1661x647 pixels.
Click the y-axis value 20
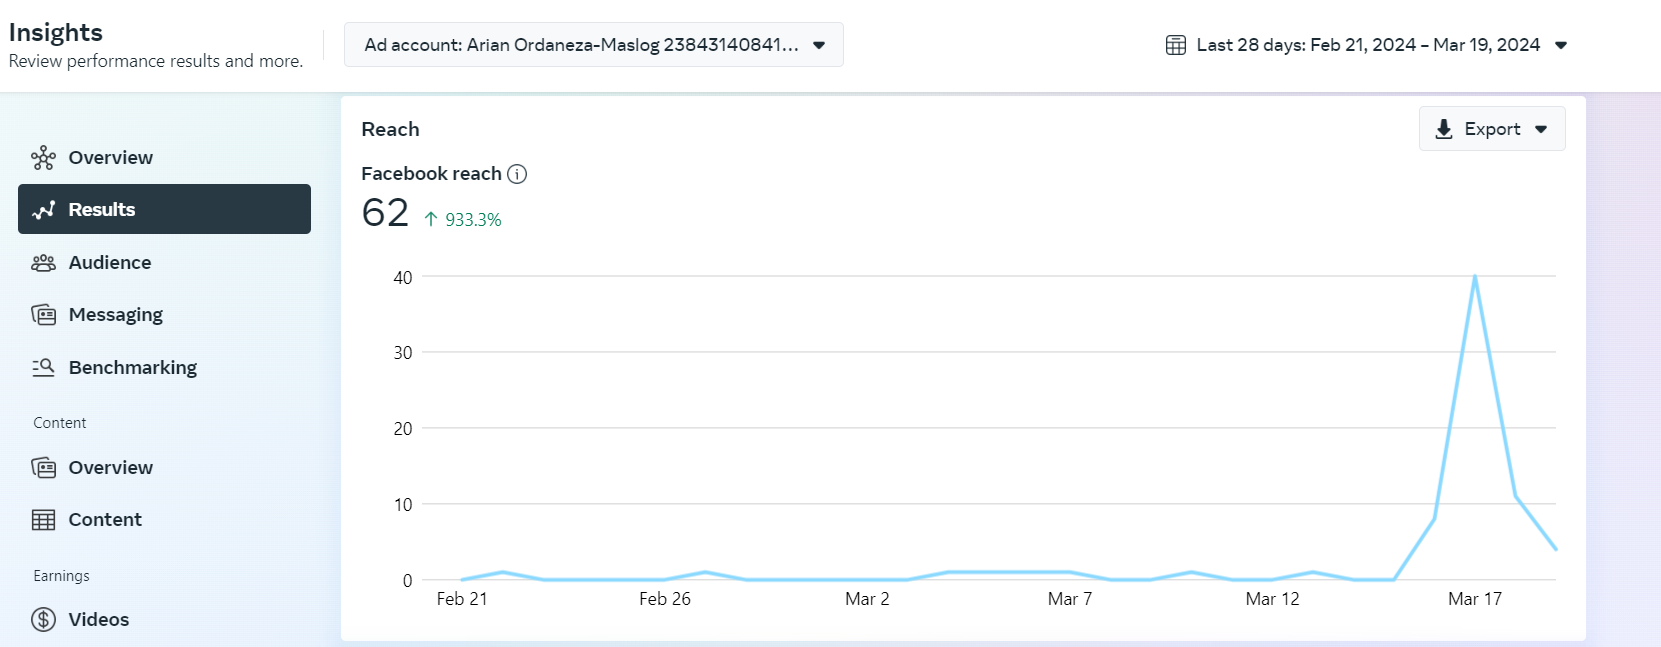click(x=403, y=429)
